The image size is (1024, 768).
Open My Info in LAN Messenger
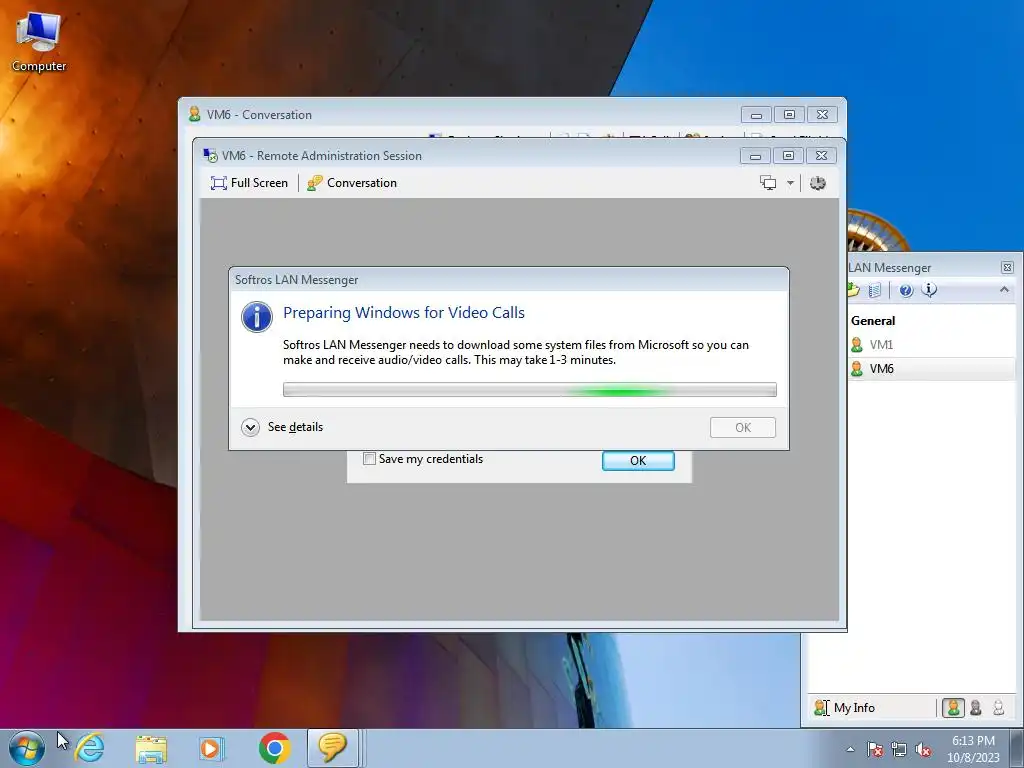pos(844,707)
